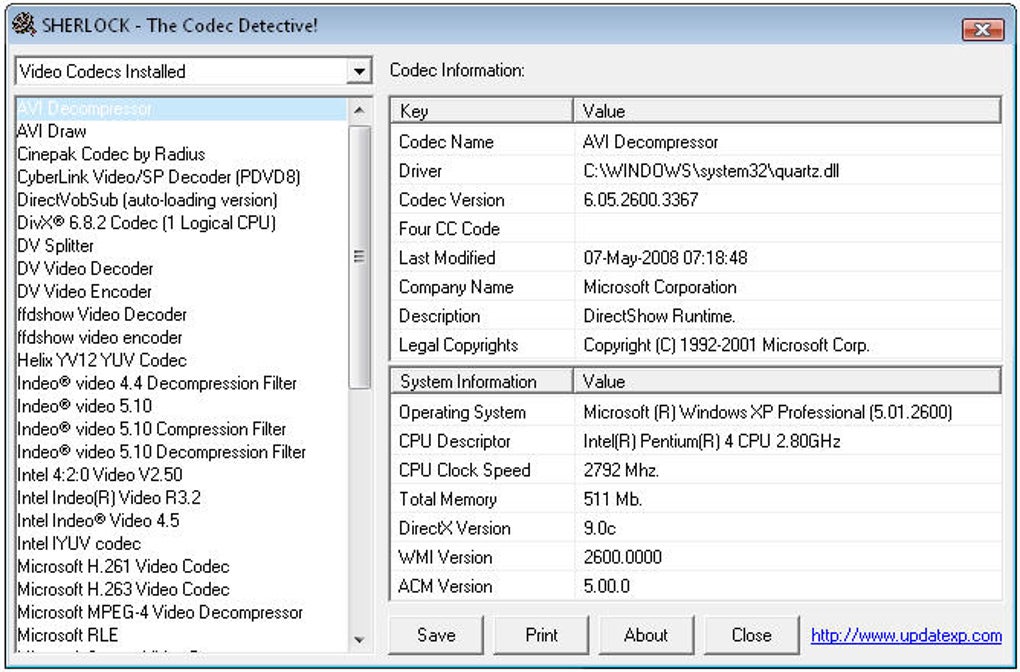Click the Save button
The width and height of the screenshot is (1020, 672).
(436, 634)
